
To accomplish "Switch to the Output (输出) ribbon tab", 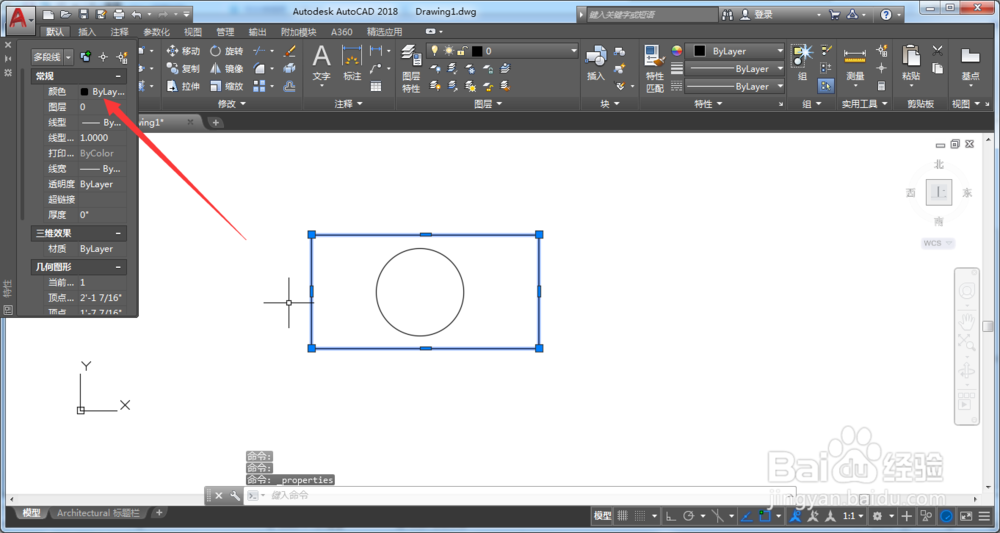I will coord(258,32).
